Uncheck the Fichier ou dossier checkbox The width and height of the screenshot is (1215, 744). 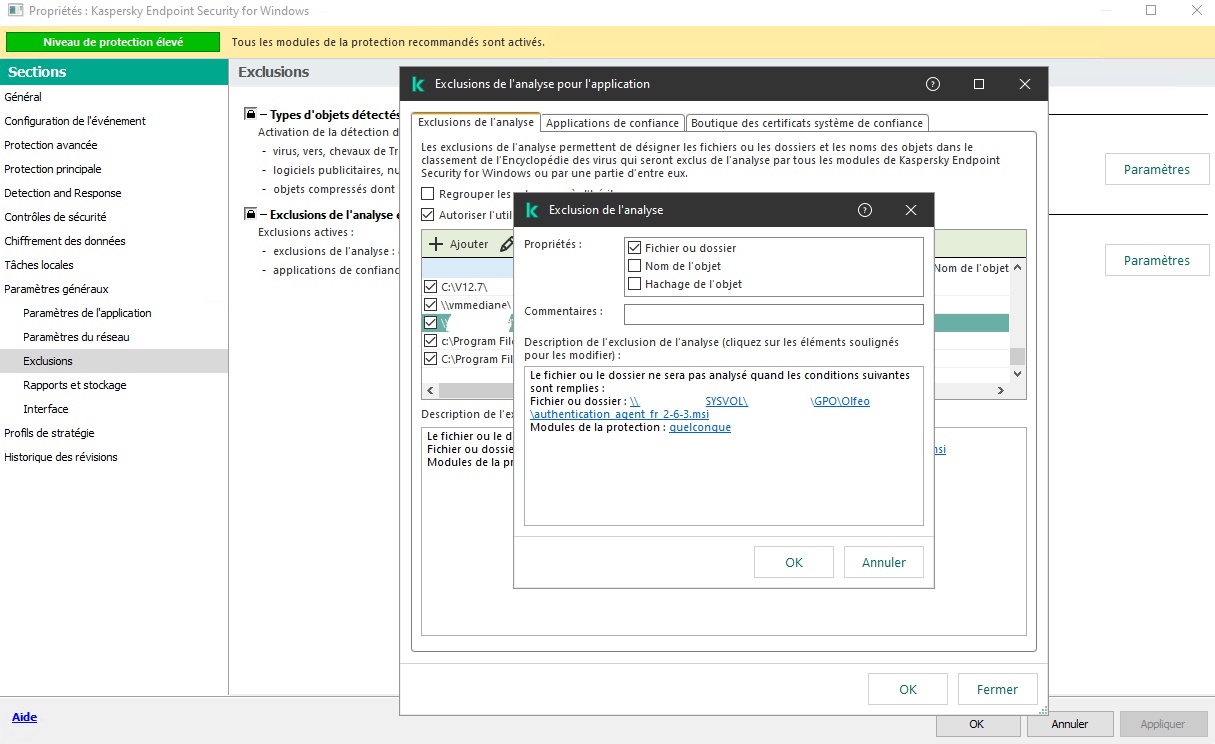633,248
